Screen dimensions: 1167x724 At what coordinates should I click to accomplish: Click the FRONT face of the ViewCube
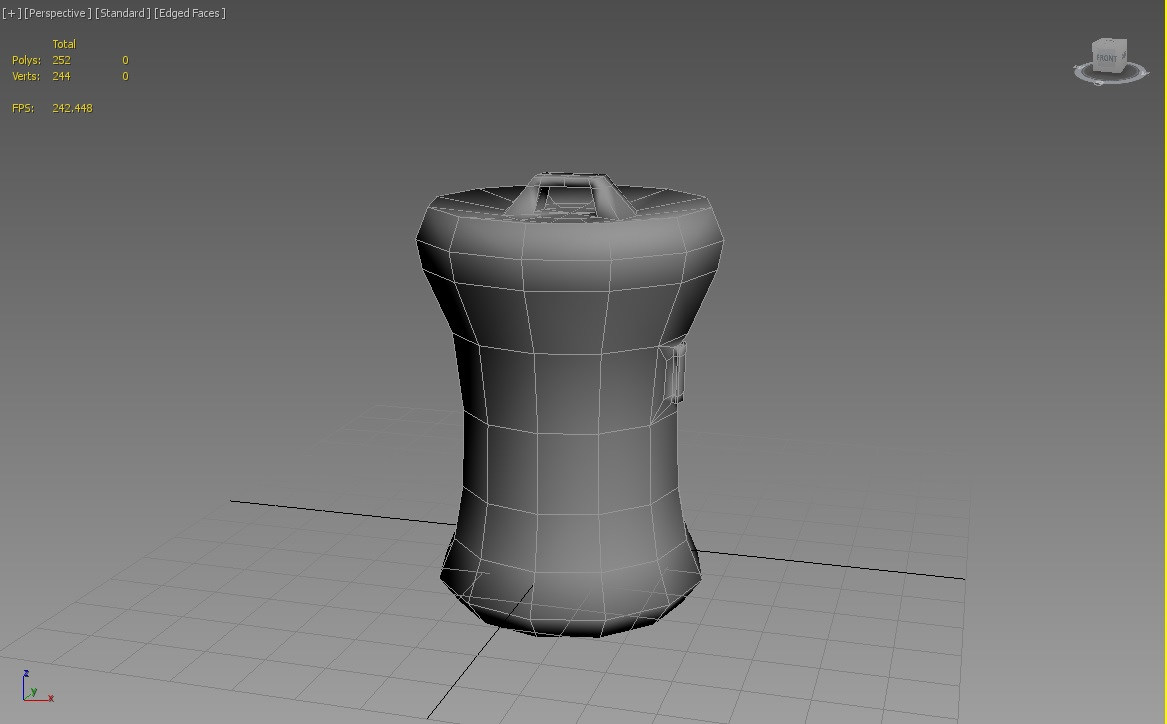coord(1106,59)
